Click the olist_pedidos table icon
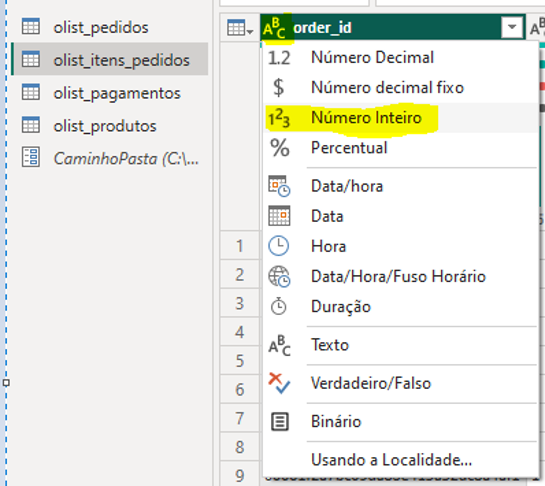Screen dimensions: 545x486 (x=31, y=26)
